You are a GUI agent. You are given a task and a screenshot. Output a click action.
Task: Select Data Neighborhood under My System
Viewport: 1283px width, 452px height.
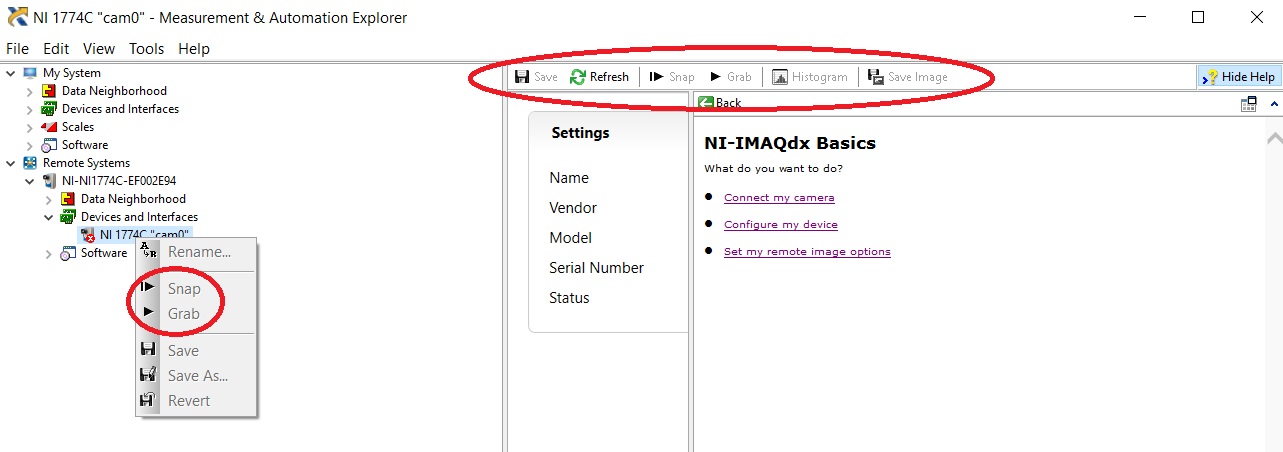pos(114,91)
